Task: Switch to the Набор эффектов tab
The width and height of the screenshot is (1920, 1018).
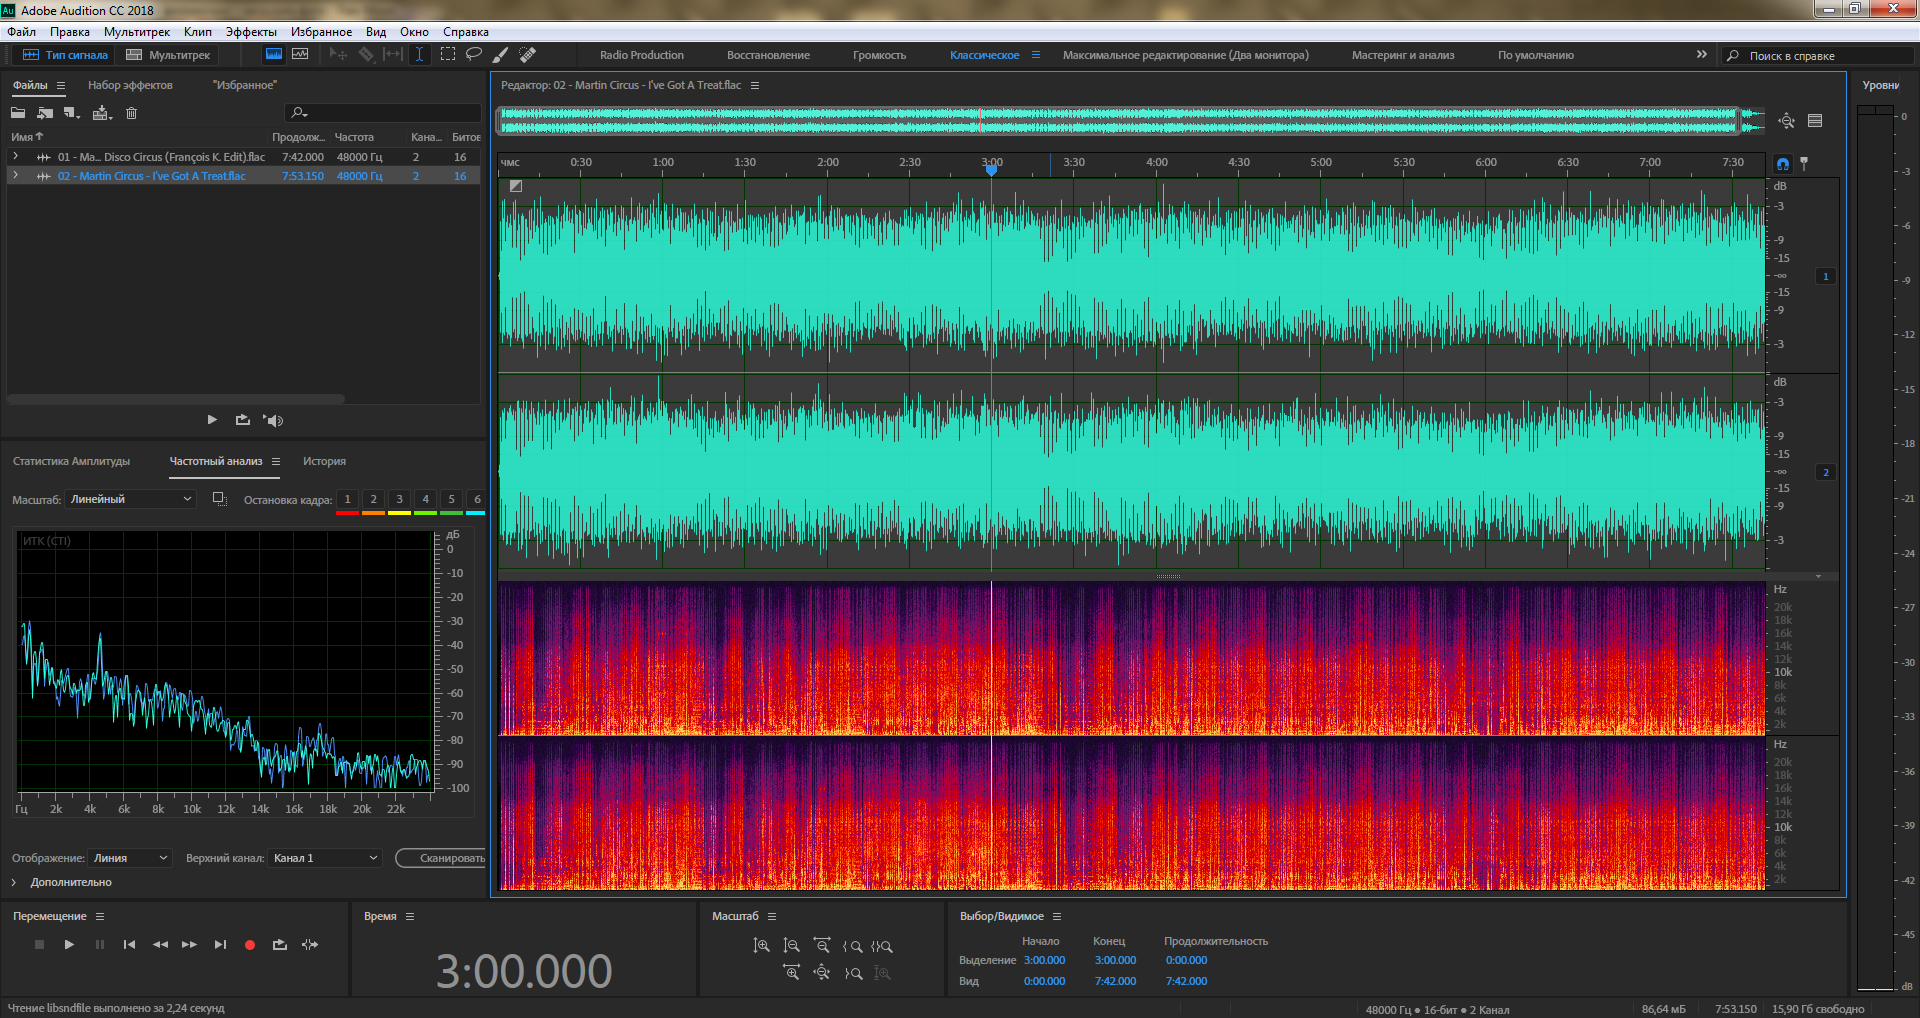Action: point(130,85)
